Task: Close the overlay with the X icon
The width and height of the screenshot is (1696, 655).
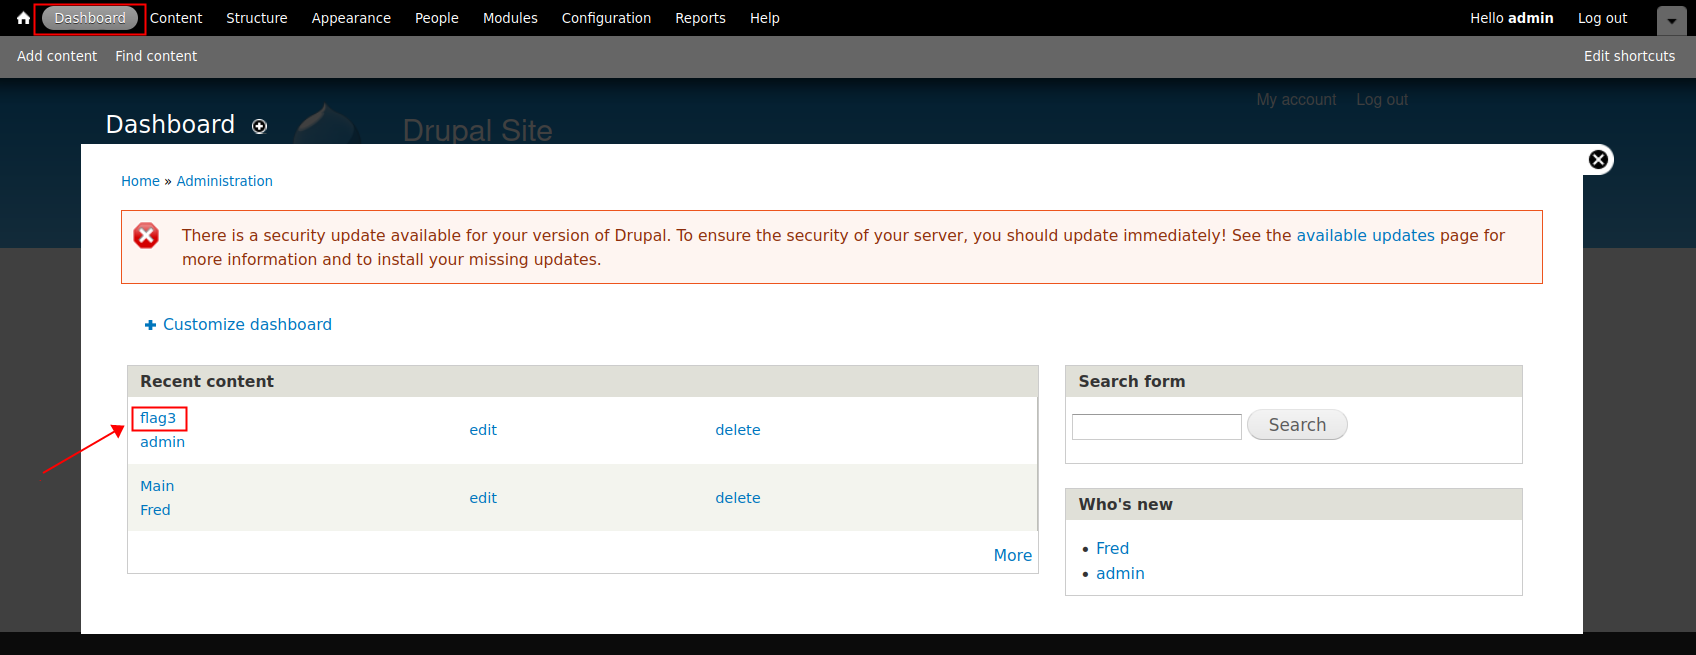Action: (x=1598, y=159)
